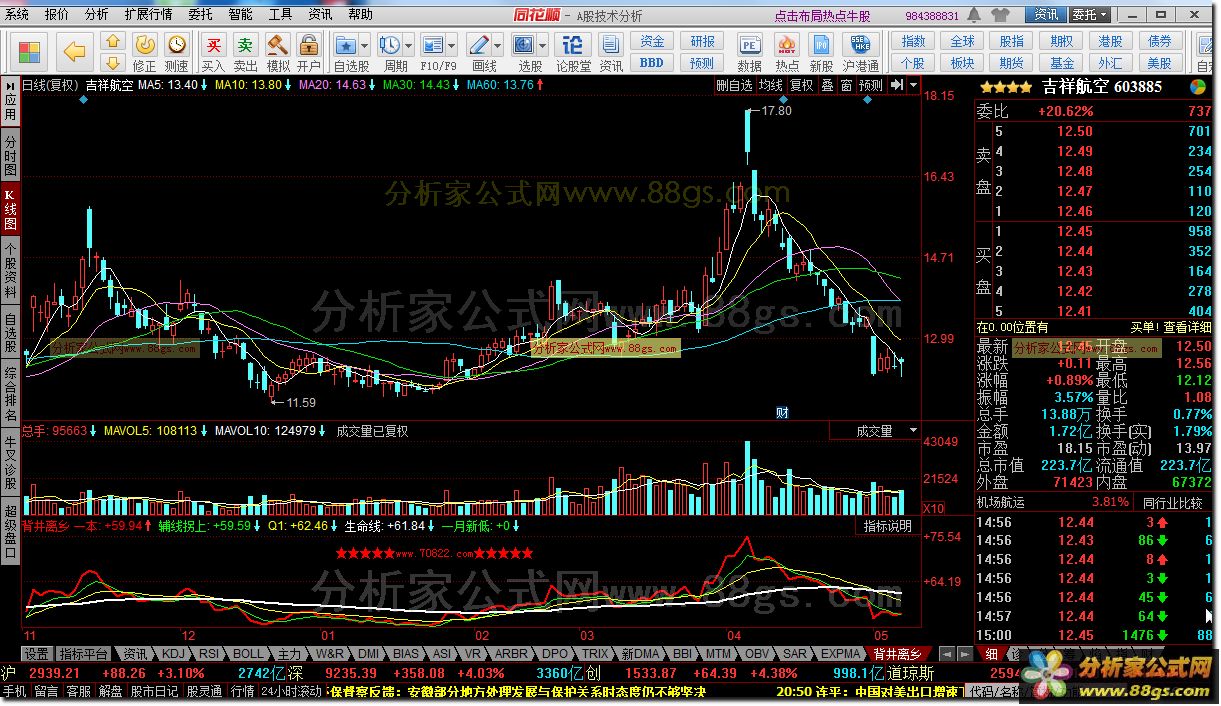The height and width of the screenshot is (706, 1221).
Task: Open the 分析 menu
Action: [x=97, y=15]
